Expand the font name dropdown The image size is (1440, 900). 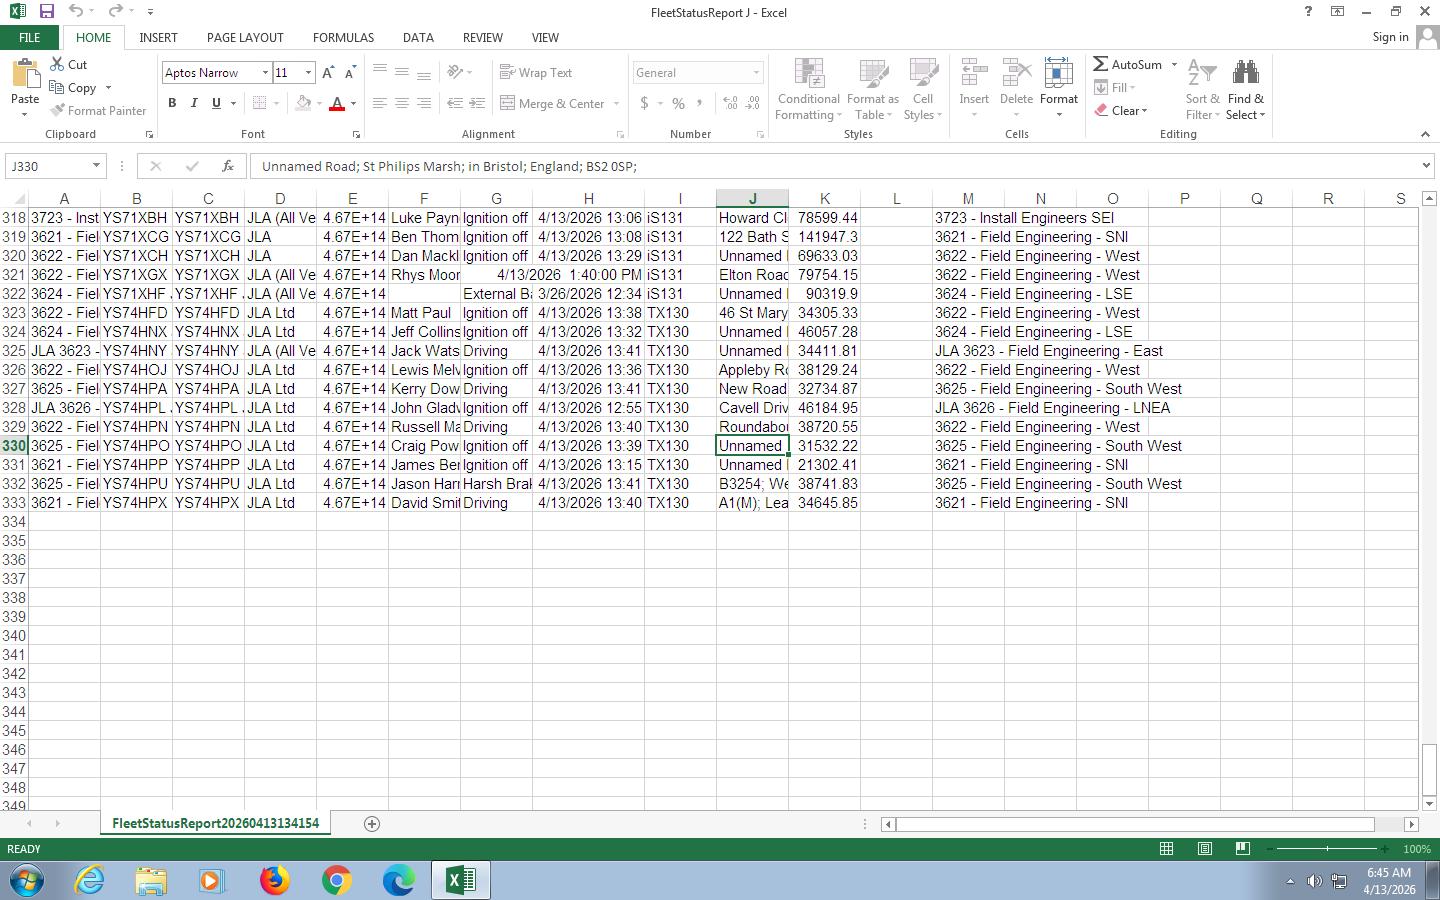tap(265, 73)
